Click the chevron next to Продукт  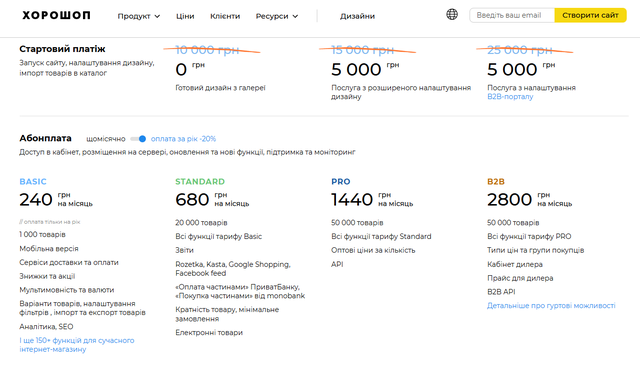coord(157,16)
